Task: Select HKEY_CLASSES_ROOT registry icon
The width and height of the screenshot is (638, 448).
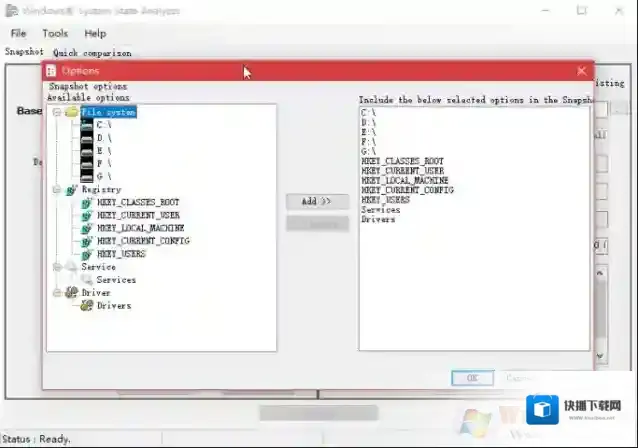Action: tap(87, 202)
